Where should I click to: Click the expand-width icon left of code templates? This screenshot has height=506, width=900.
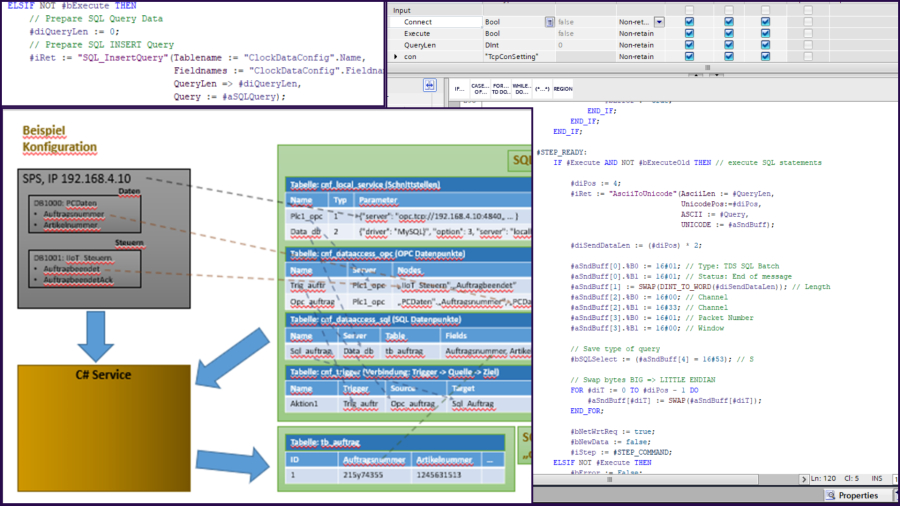[429, 87]
